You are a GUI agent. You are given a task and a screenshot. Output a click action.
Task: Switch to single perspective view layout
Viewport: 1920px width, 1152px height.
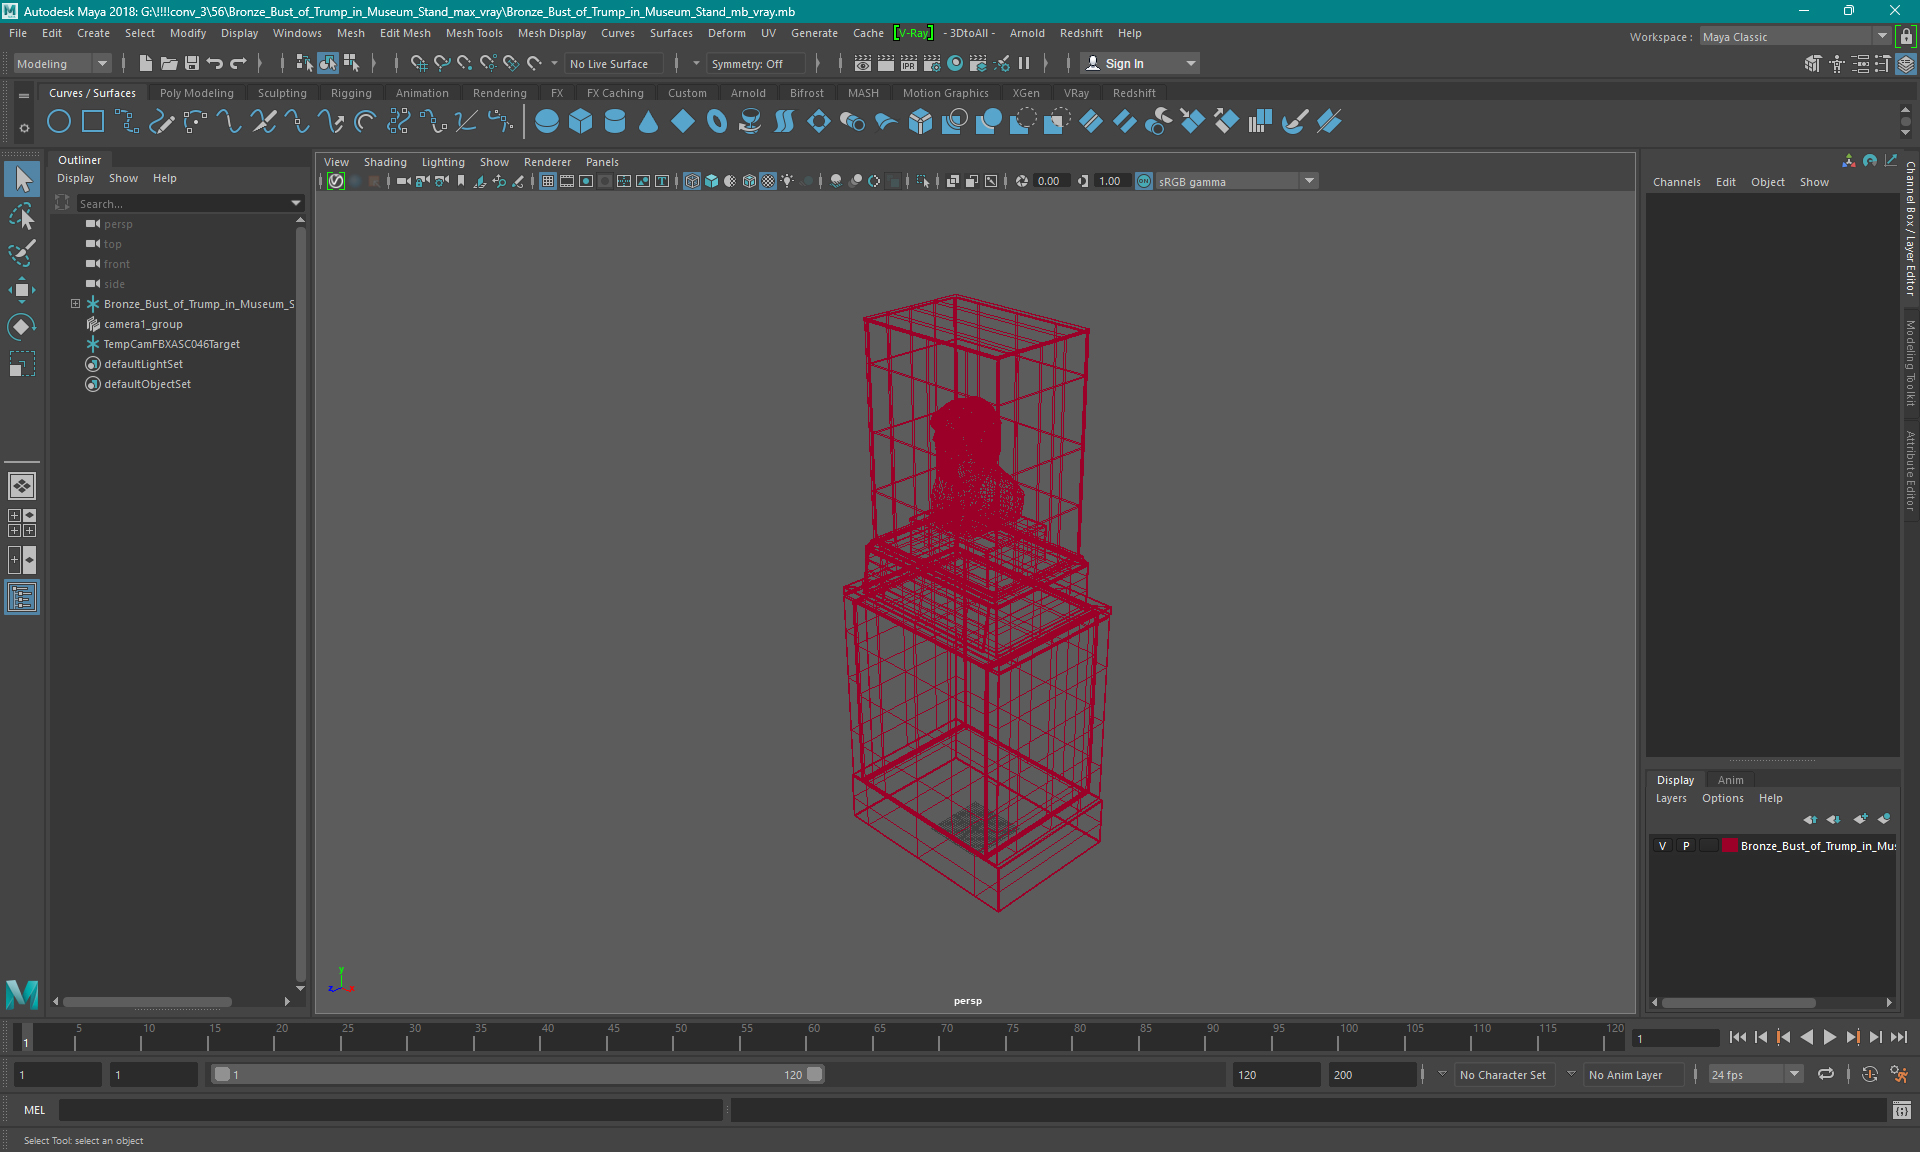(x=22, y=486)
